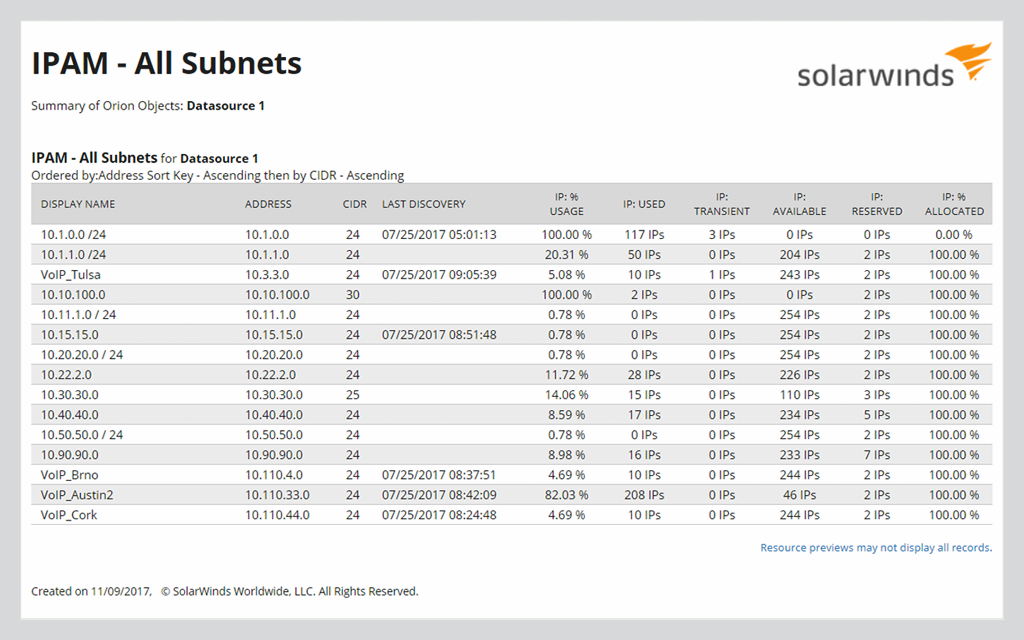The width and height of the screenshot is (1024, 640).
Task: Click the 20.31 % usage value
Action: (x=566, y=255)
